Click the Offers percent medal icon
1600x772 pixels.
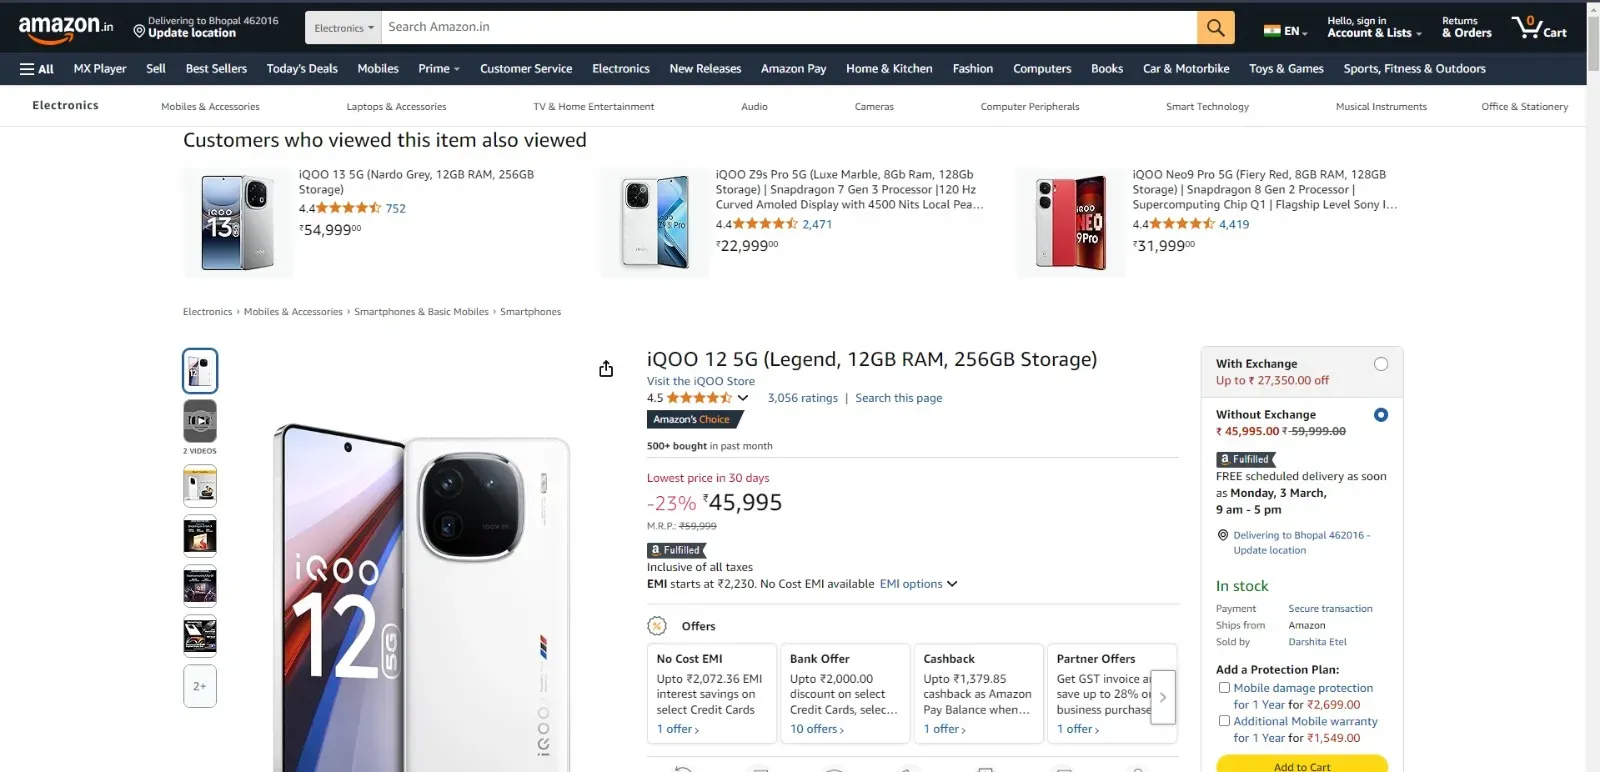[658, 625]
